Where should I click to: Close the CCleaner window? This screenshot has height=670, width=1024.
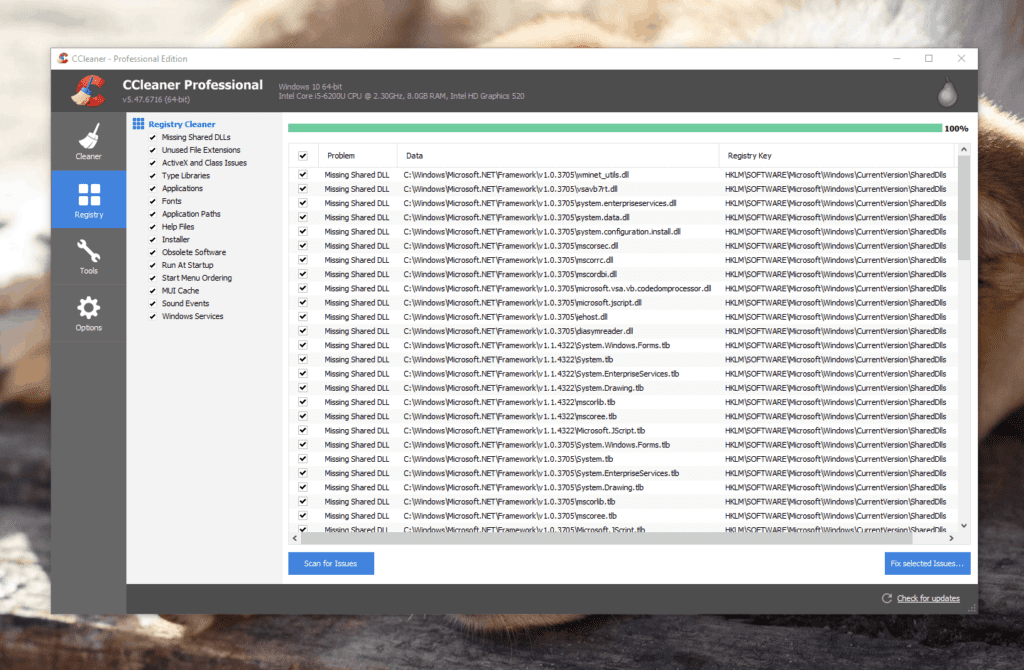961,59
